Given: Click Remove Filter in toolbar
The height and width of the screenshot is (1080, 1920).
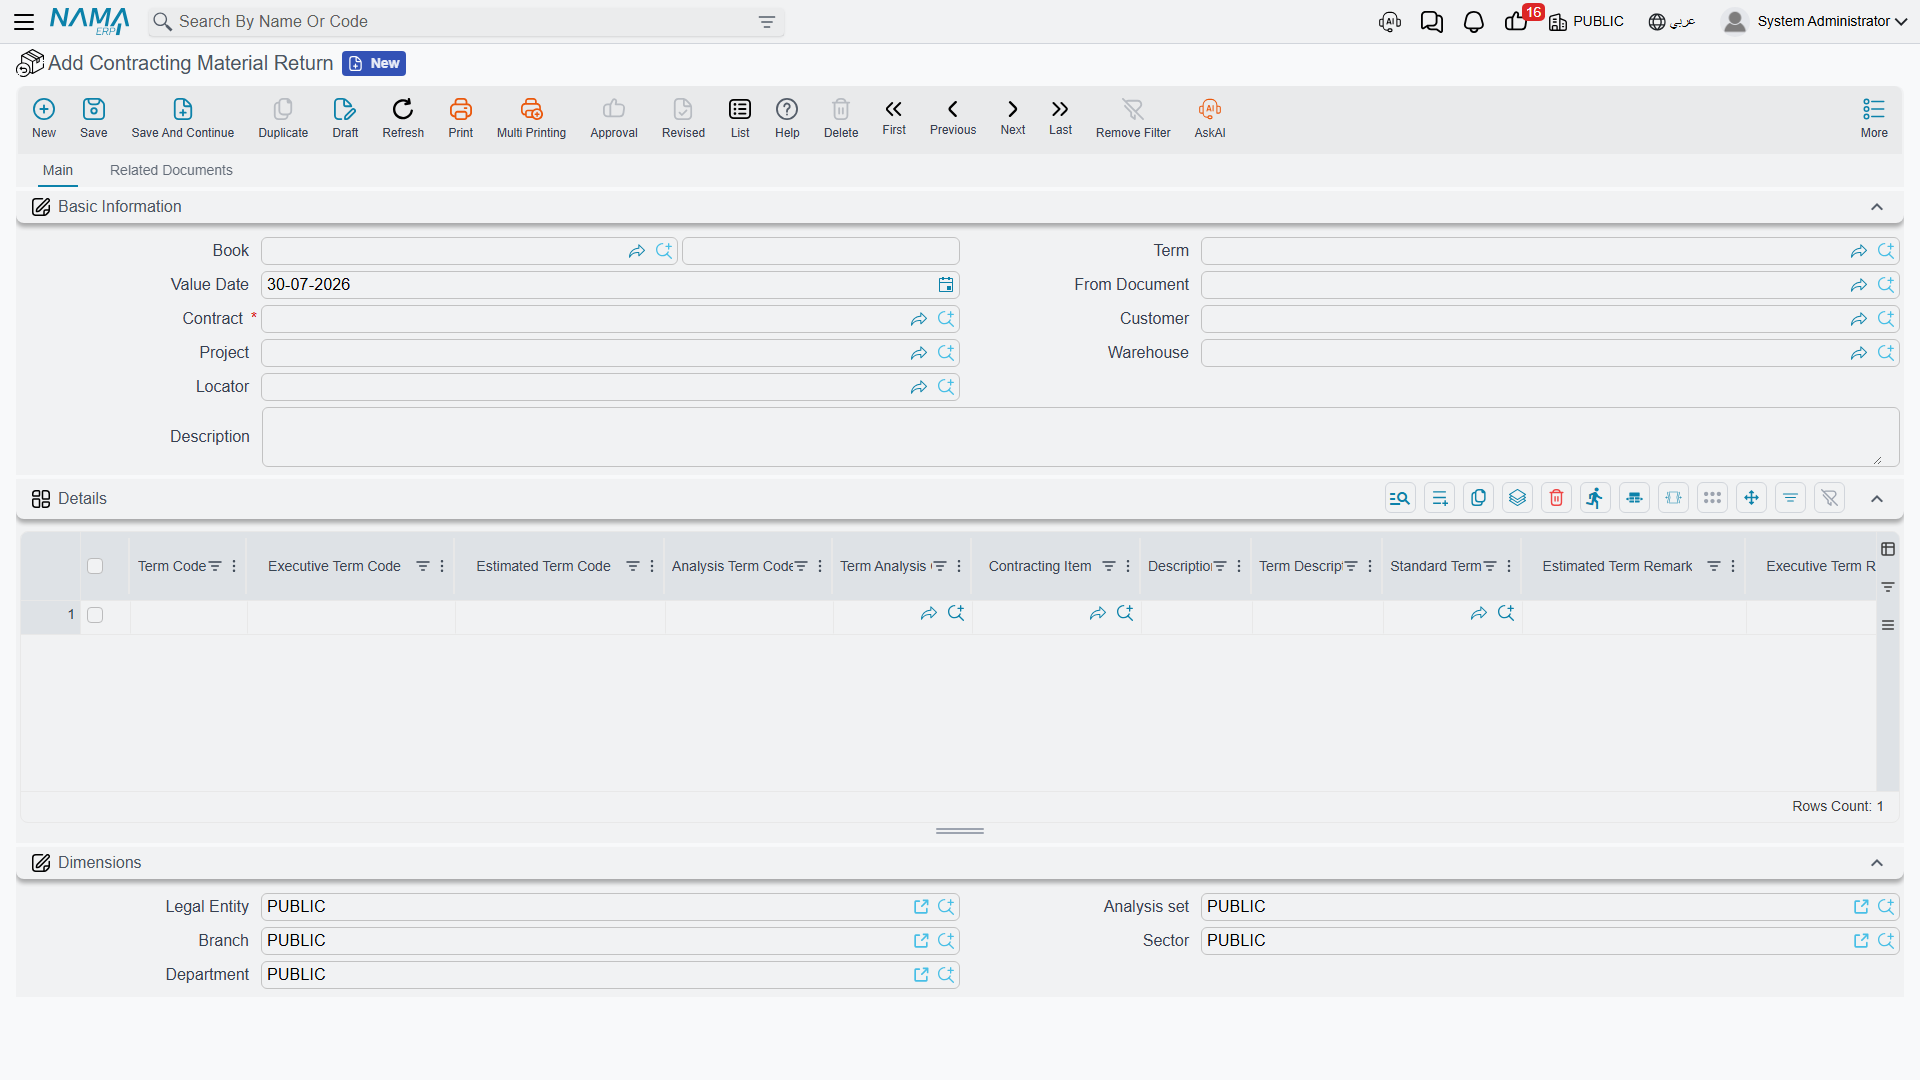Looking at the screenshot, I should click(x=1133, y=118).
